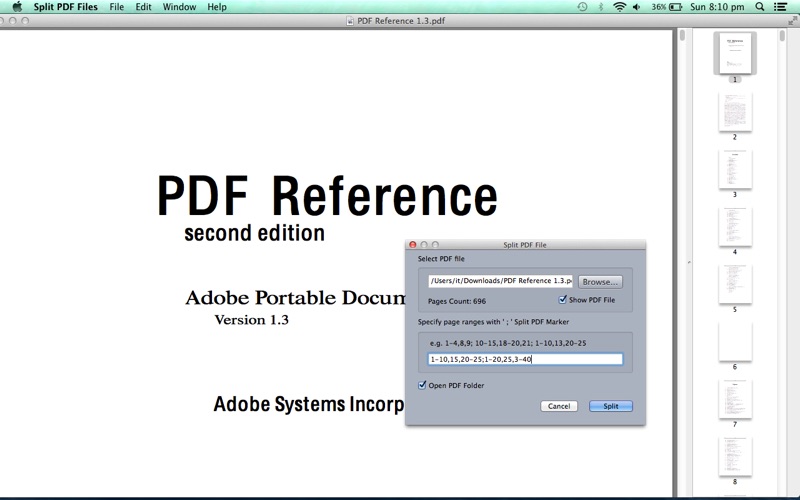
Task: Click the Pages Count: 696 label
Action: click(x=457, y=301)
